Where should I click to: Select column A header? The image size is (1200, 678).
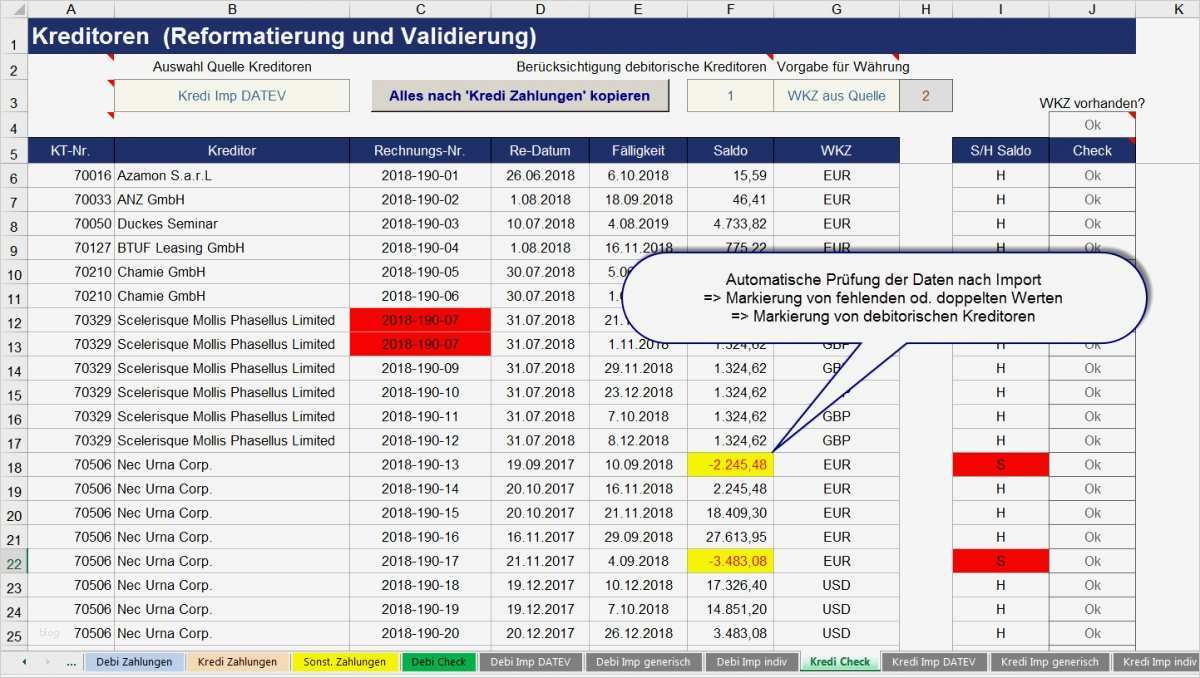(69, 8)
